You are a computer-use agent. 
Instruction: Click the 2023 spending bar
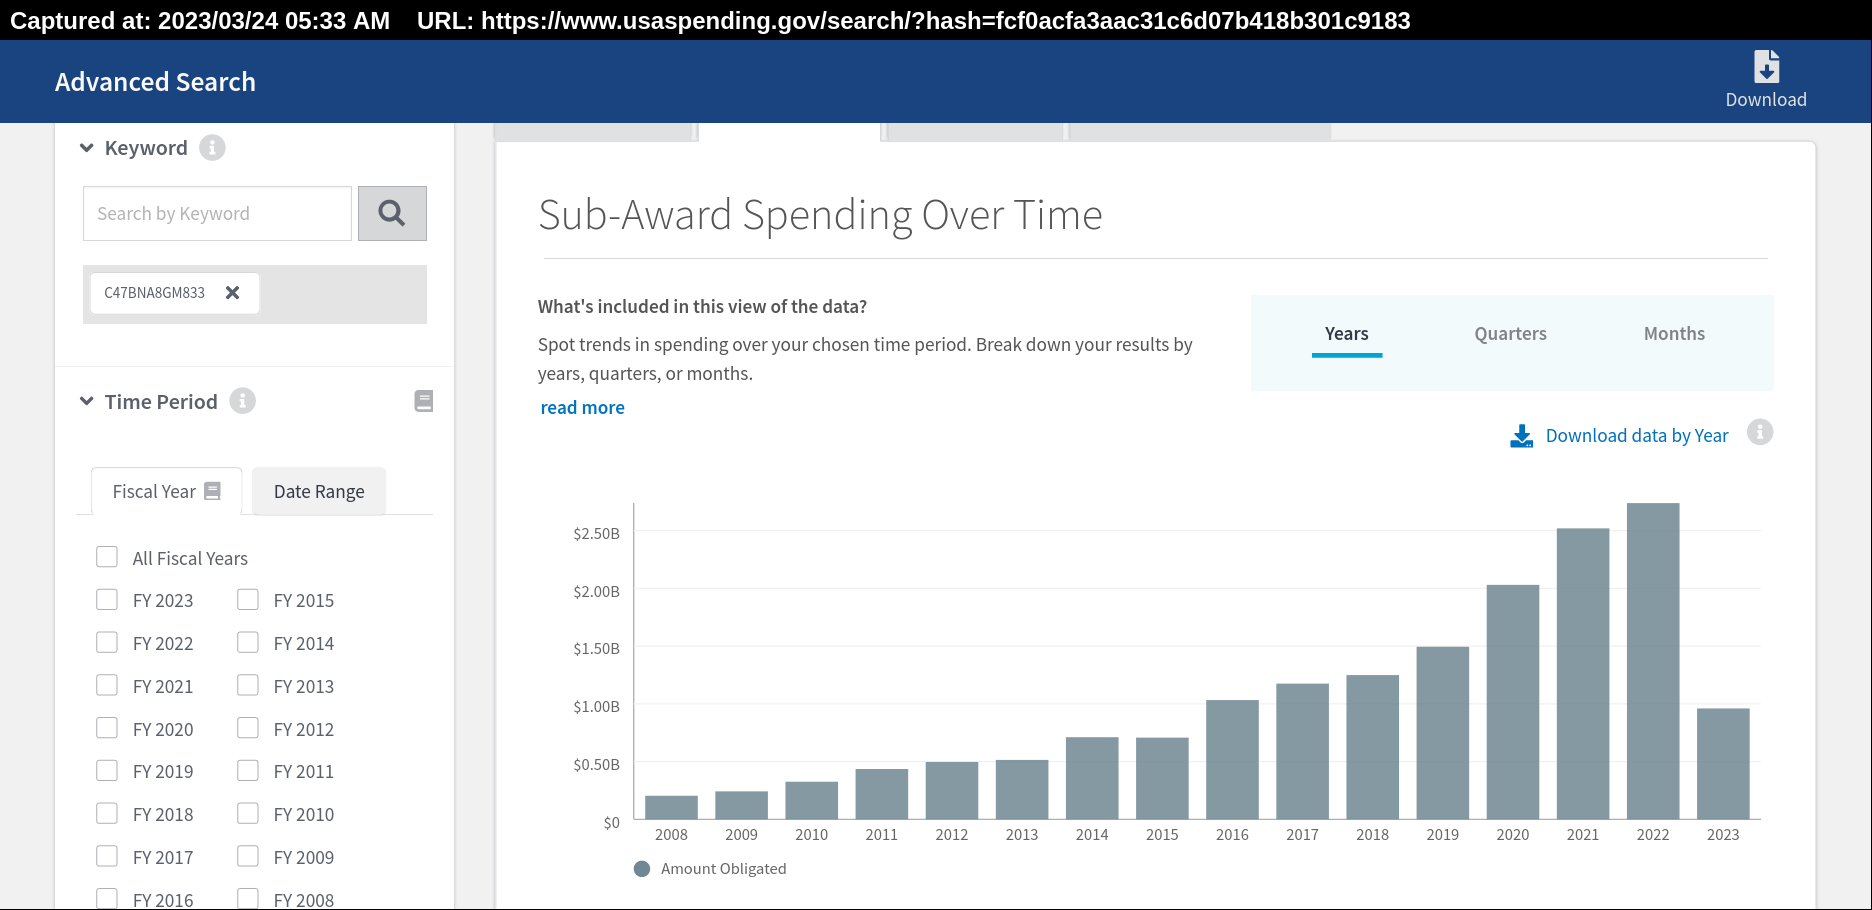coord(1723,764)
